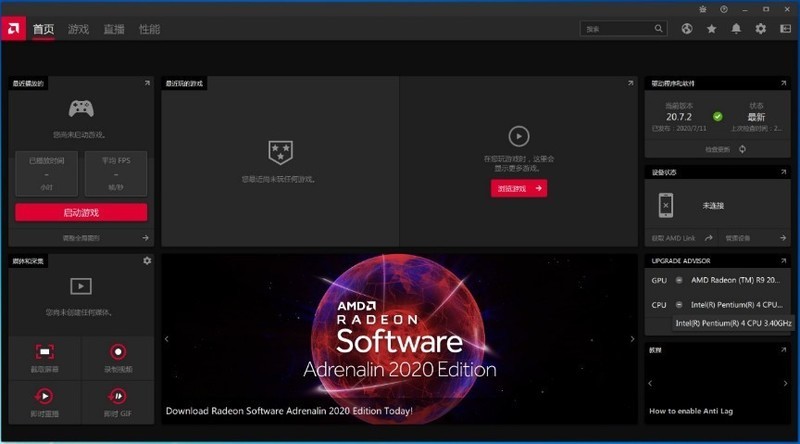
Task: Open settings with the top gear icon
Action: 760,29
